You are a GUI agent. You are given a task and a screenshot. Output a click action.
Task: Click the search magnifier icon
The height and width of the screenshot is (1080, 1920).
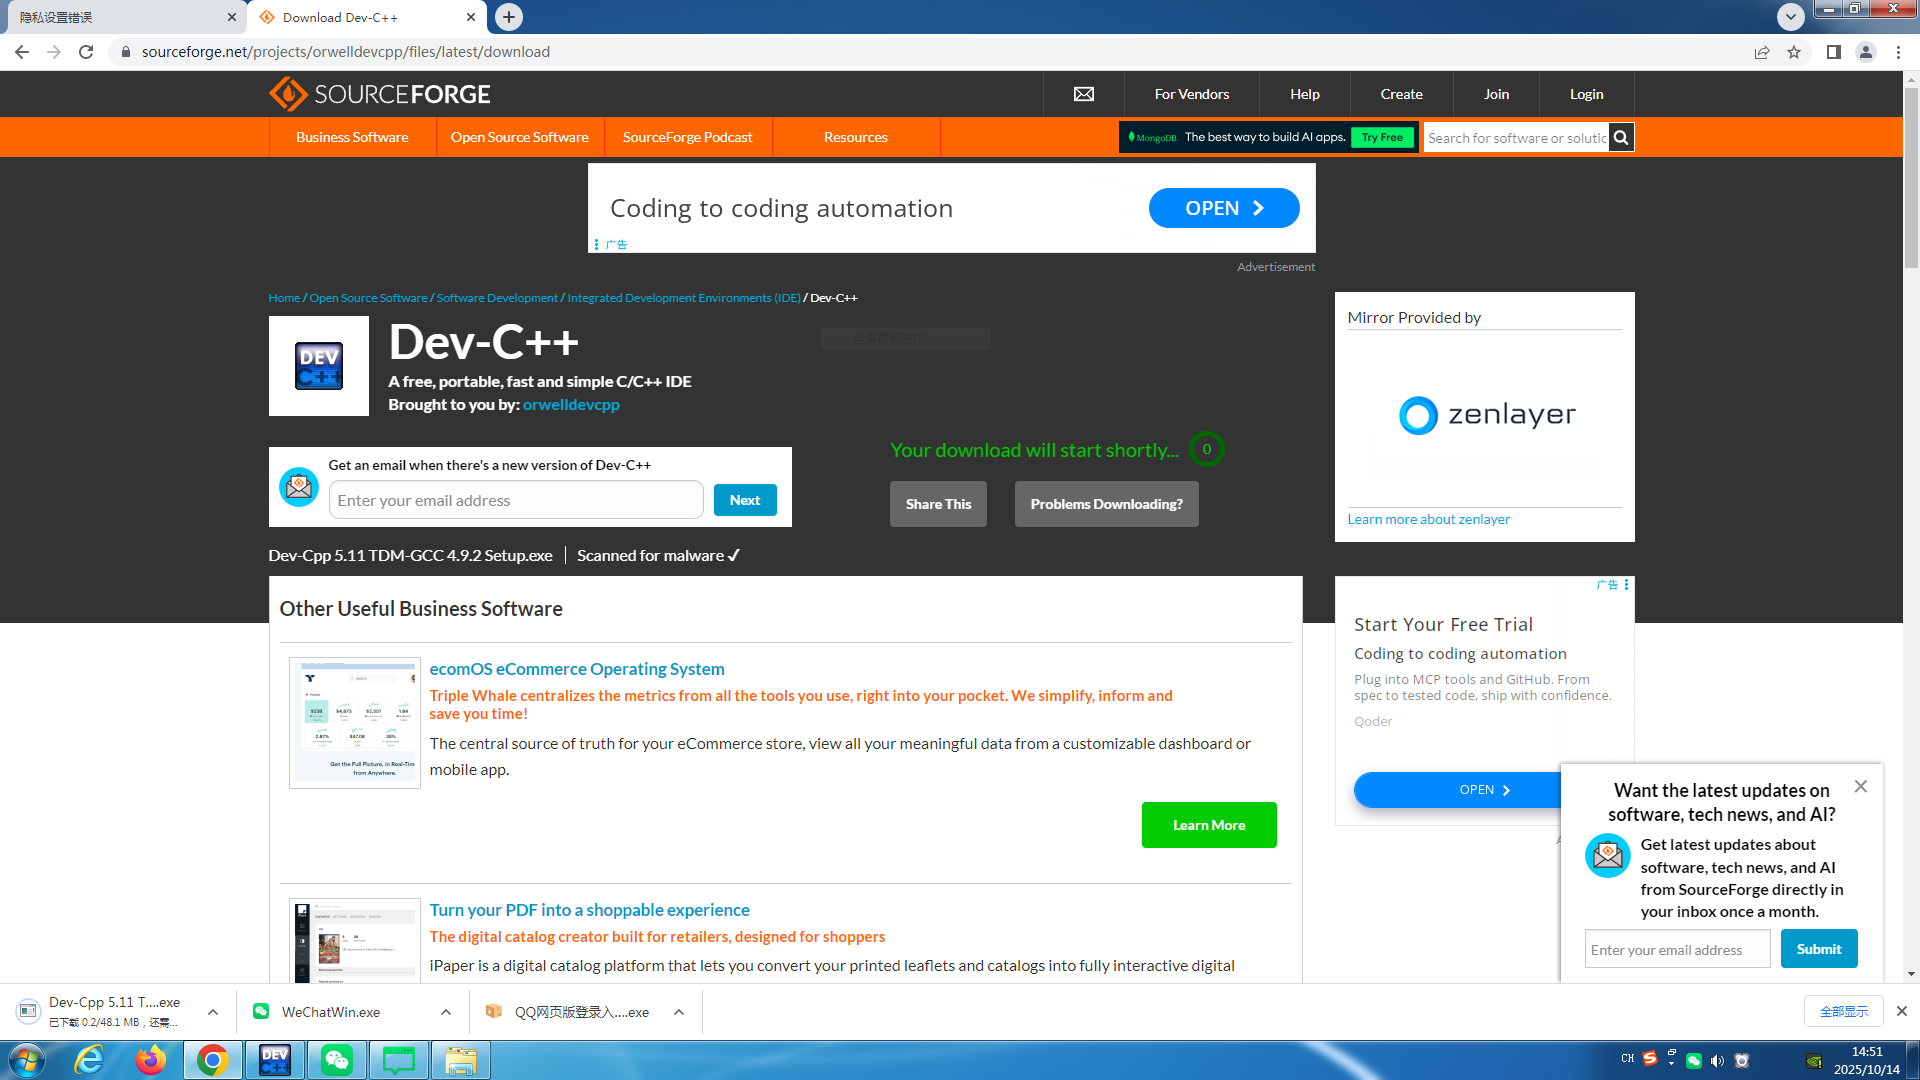coord(1621,138)
